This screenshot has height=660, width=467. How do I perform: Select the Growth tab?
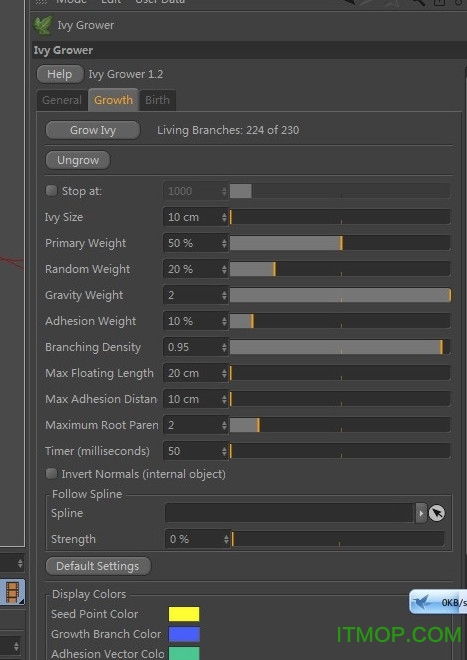(113, 100)
